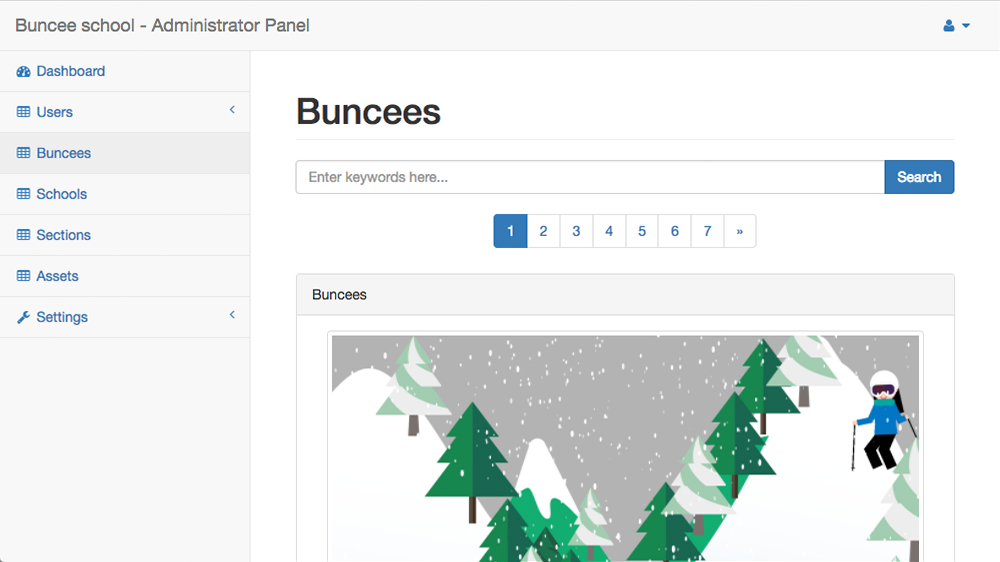Click the Dashboard gauge icon
The width and height of the screenshot is (1000, 562).
point(24,72)
